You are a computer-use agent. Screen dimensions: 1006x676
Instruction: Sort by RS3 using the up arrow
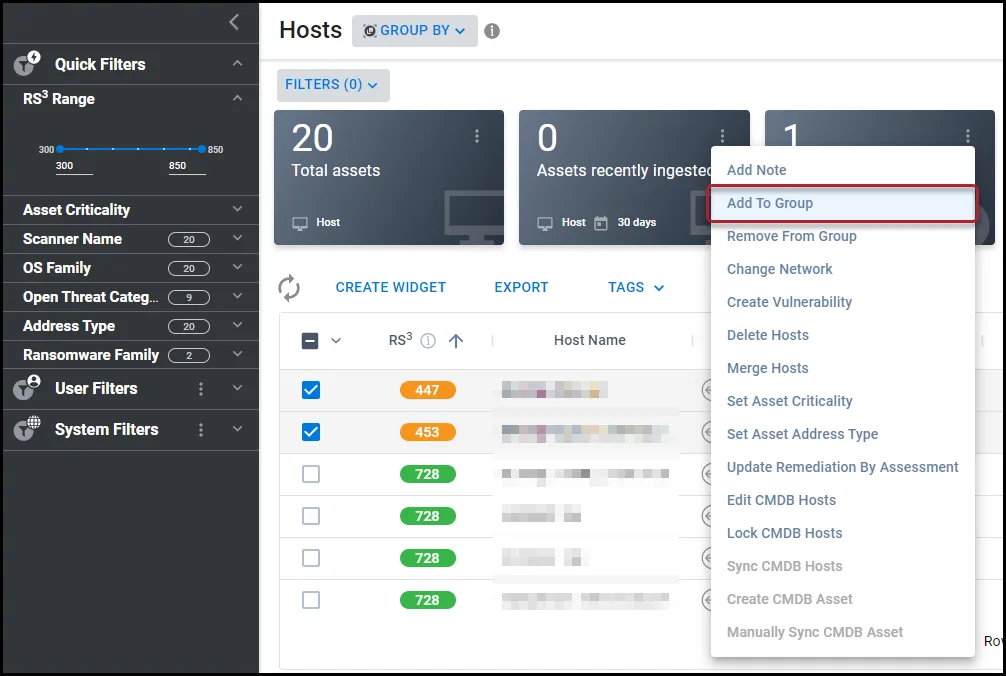pos(456,341)
